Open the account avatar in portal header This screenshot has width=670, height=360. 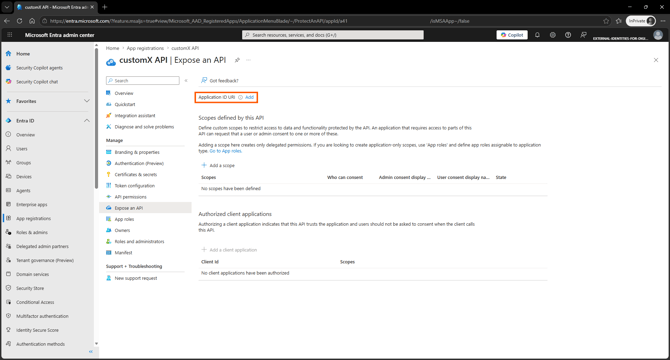tap(658, 35)
